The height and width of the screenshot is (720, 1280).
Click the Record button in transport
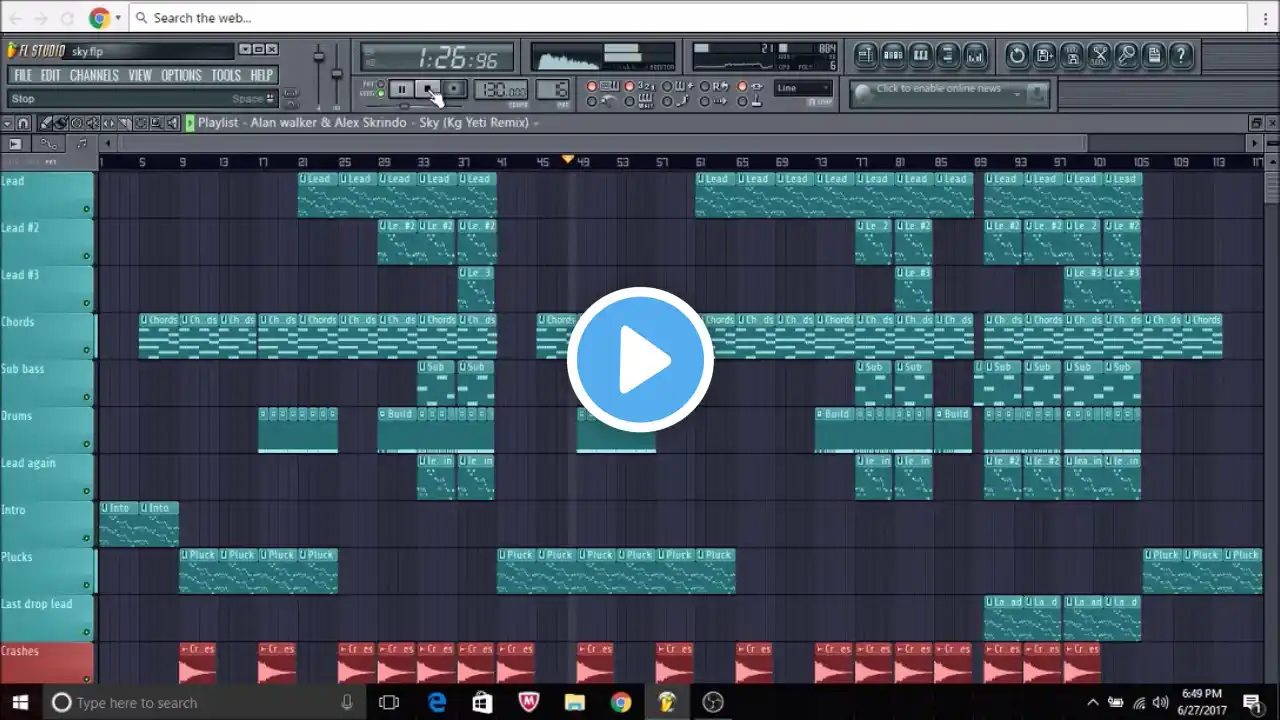(454, 89)
